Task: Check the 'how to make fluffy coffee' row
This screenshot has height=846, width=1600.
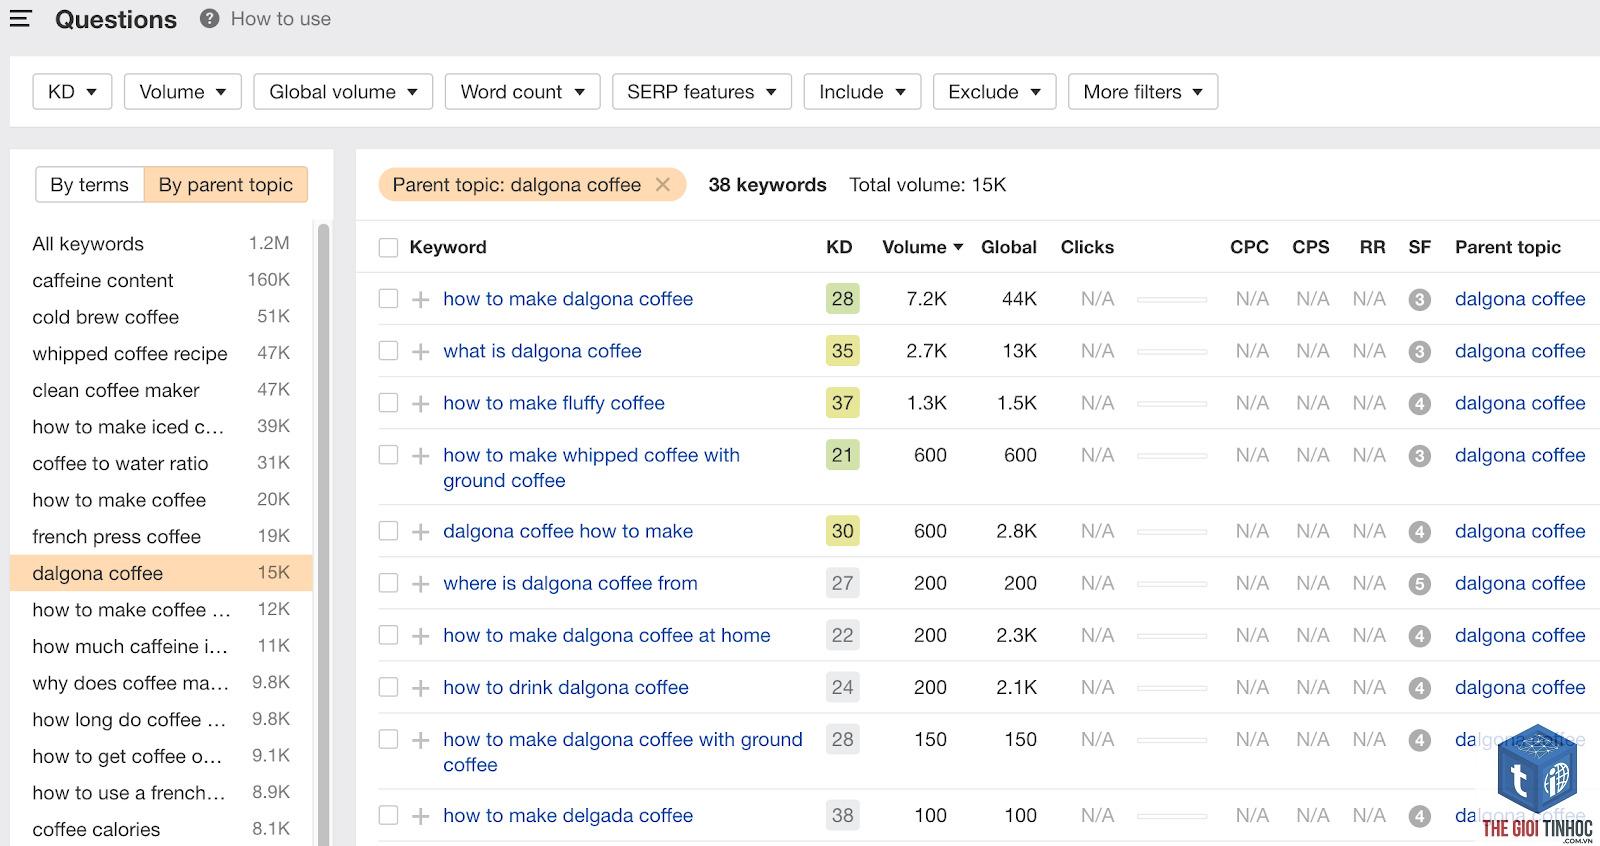Action: pos(388,403)
